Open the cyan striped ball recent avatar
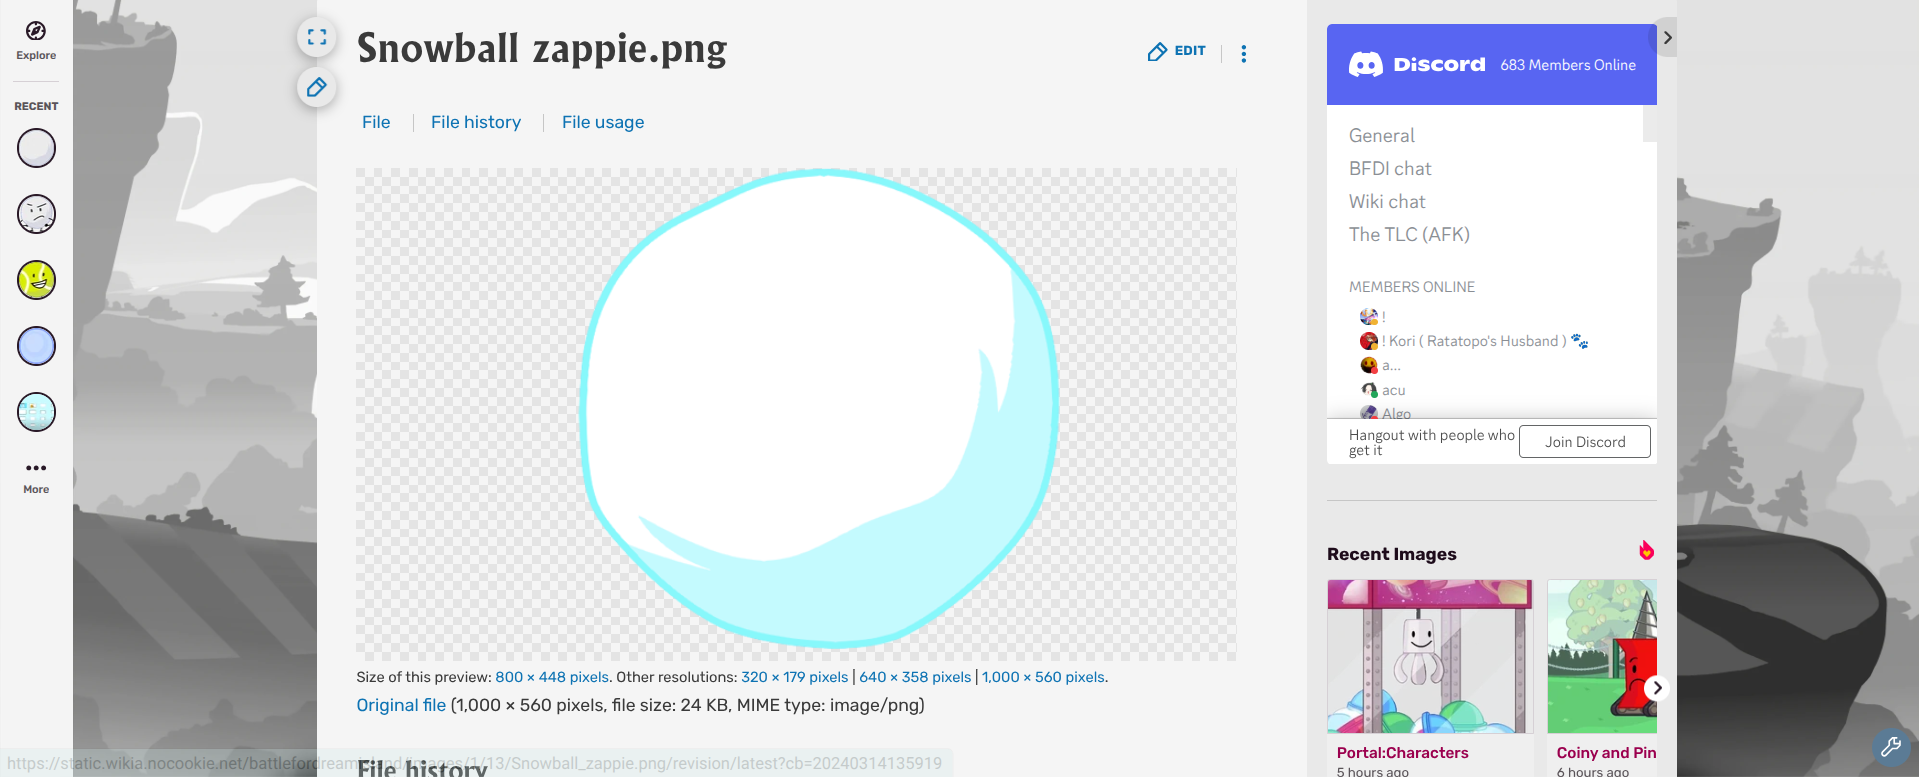Screen dimensions: 1919x777 36,412
